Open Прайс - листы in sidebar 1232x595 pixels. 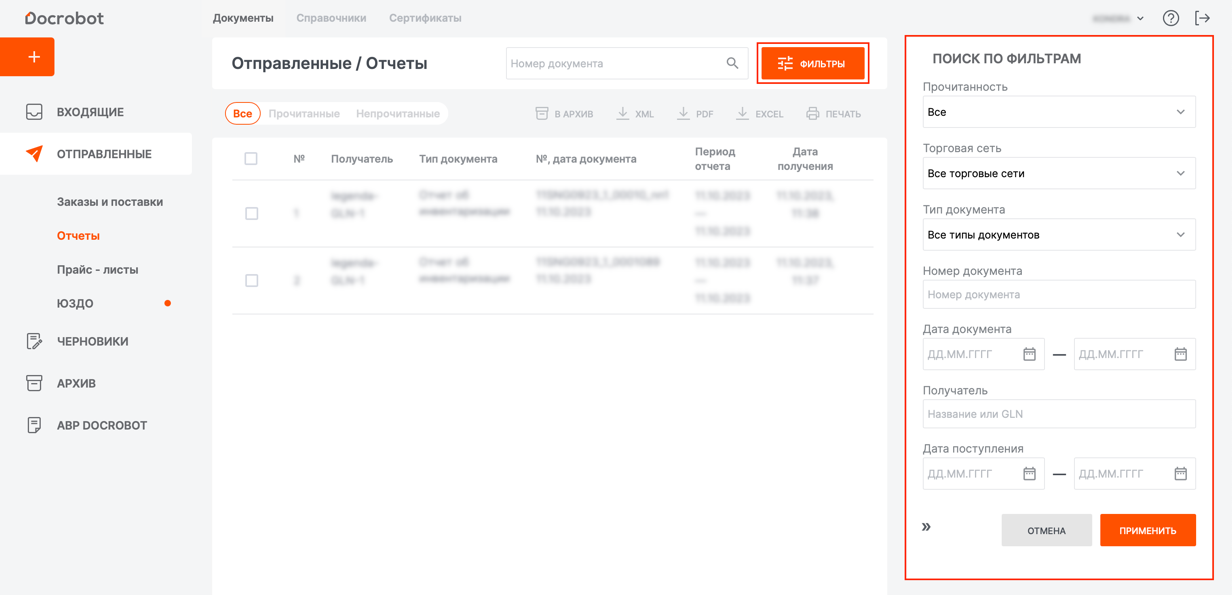click(x=97, y=270)
